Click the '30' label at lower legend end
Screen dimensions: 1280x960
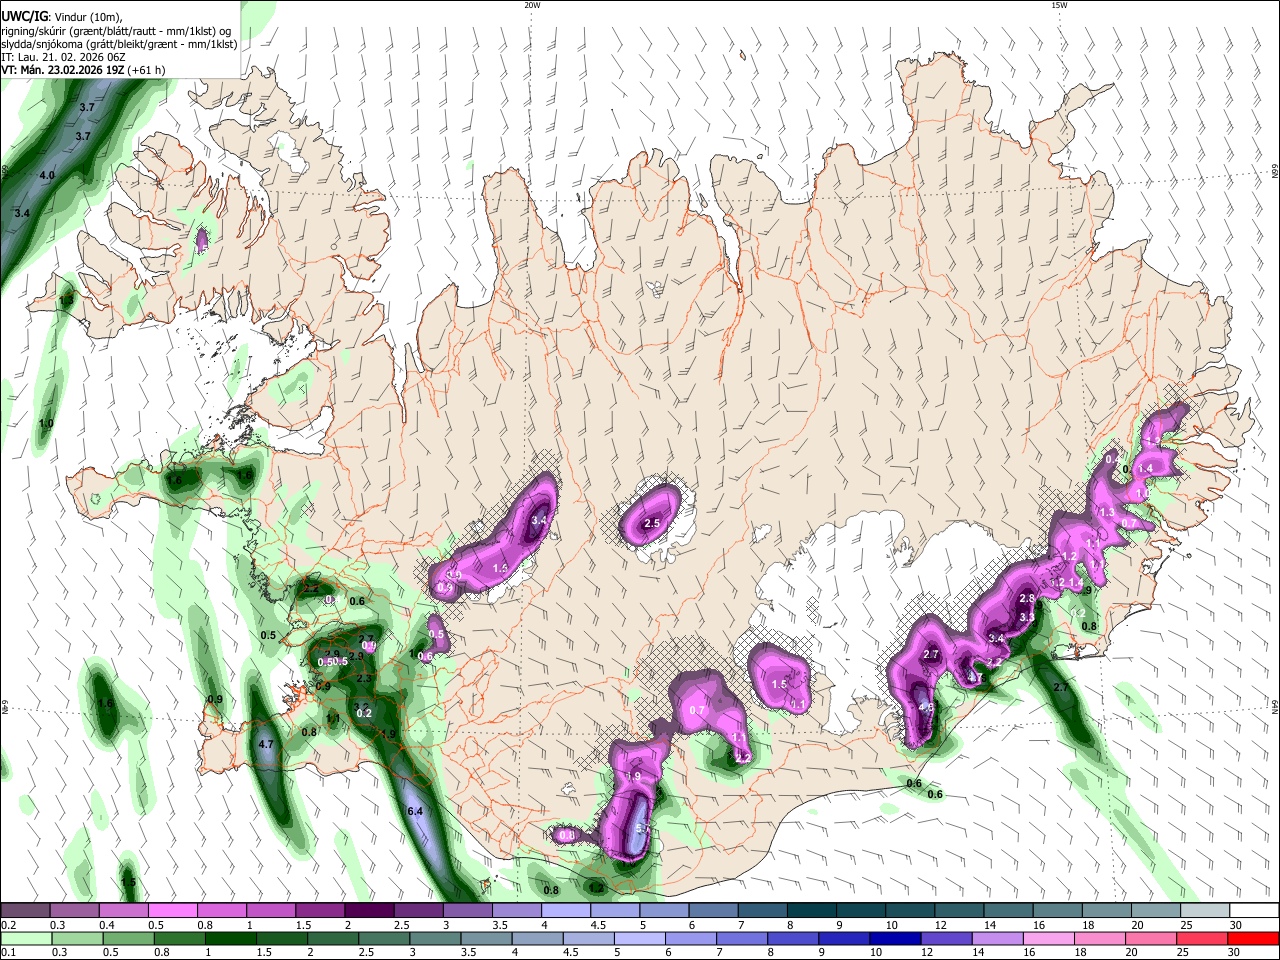click(1235, 953)
